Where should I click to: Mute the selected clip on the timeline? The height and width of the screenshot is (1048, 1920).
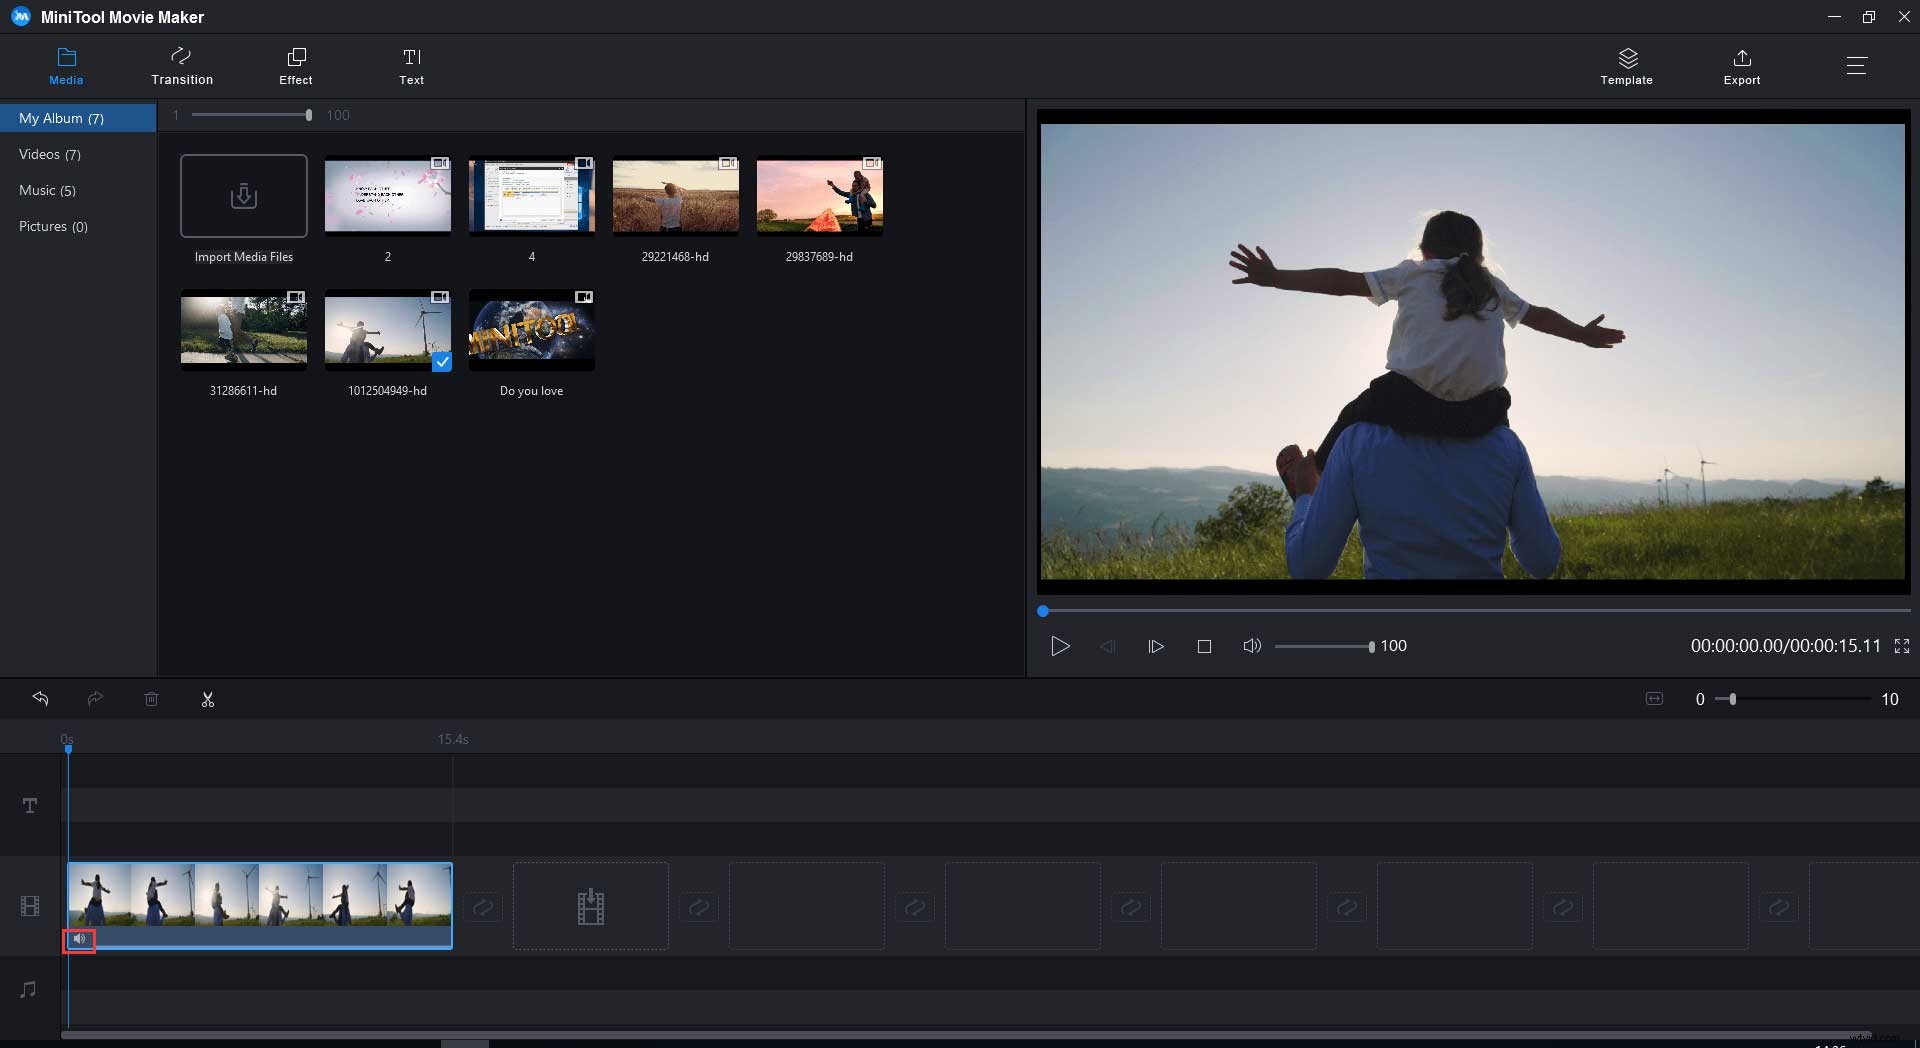click(80, 939)
